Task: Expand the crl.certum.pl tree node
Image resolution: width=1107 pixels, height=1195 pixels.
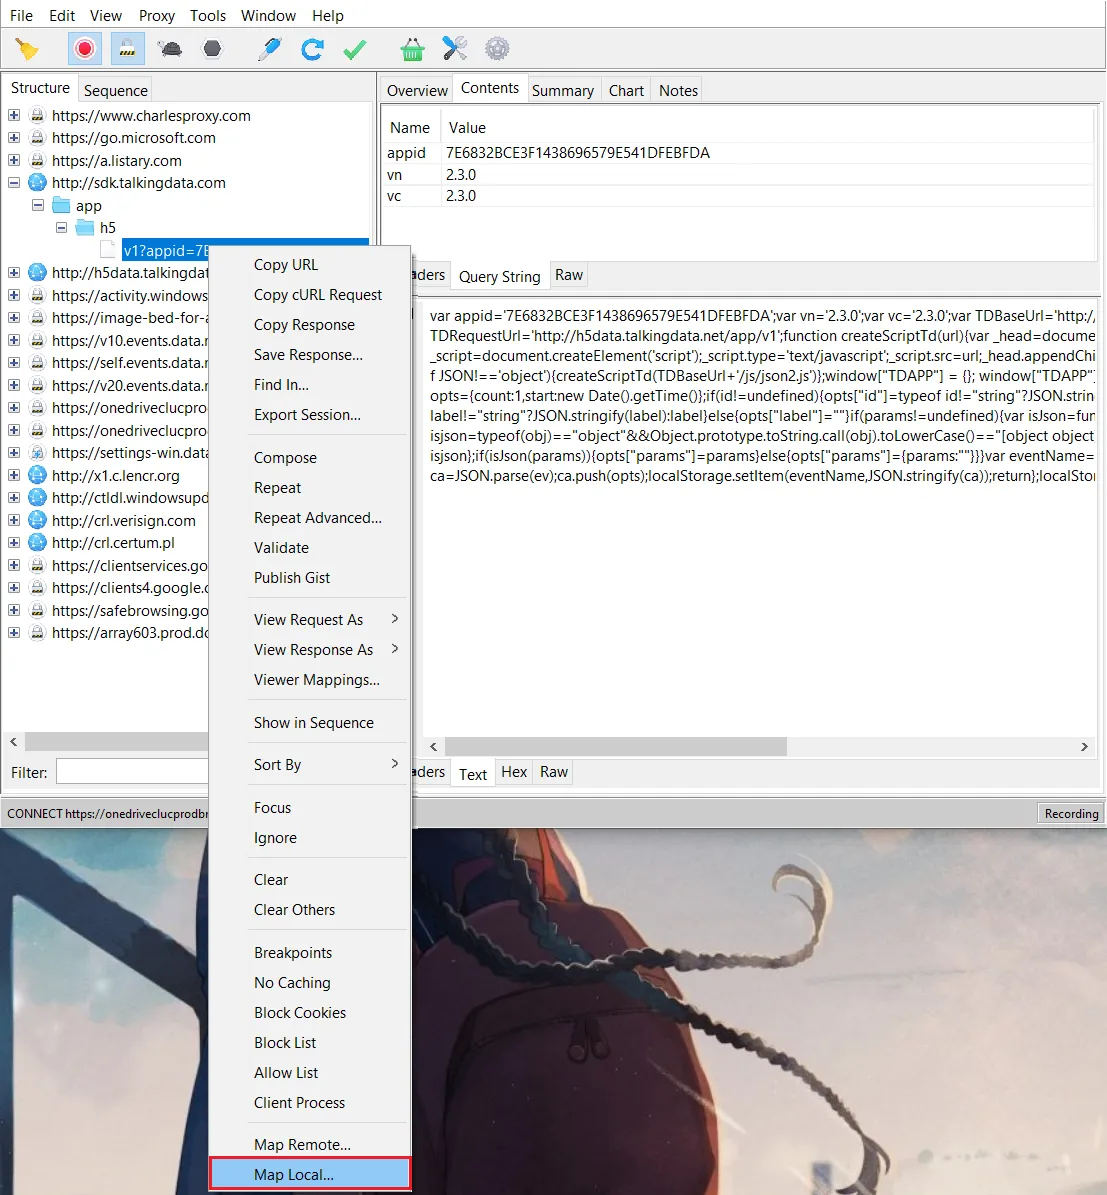Action: point(14,543)
